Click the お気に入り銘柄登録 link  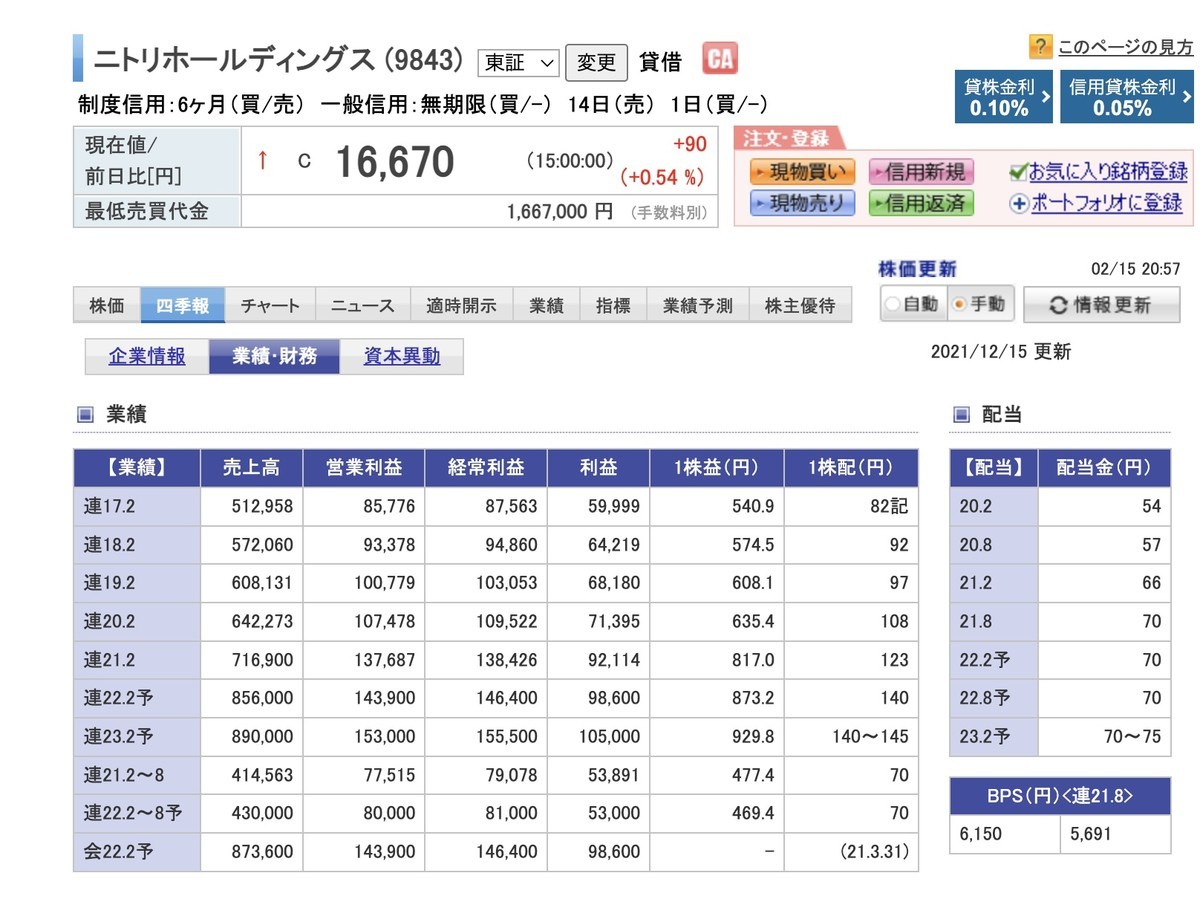pos(1108,171)
